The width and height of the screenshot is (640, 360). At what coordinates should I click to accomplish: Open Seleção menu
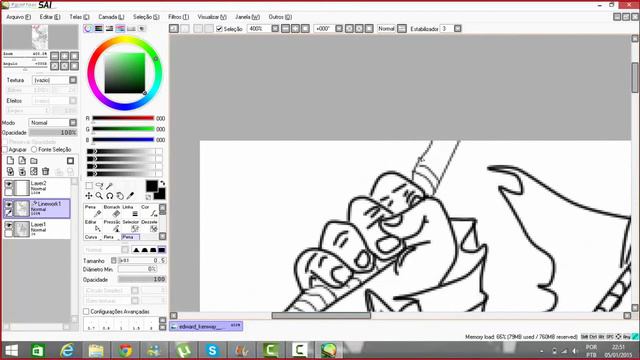pos(146,17)
